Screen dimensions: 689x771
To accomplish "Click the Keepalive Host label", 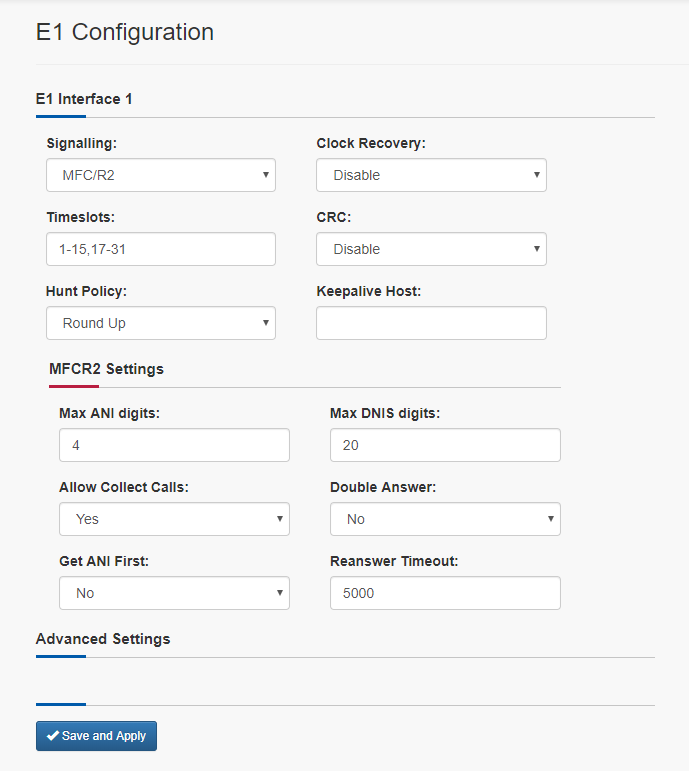I will point(369,291).
